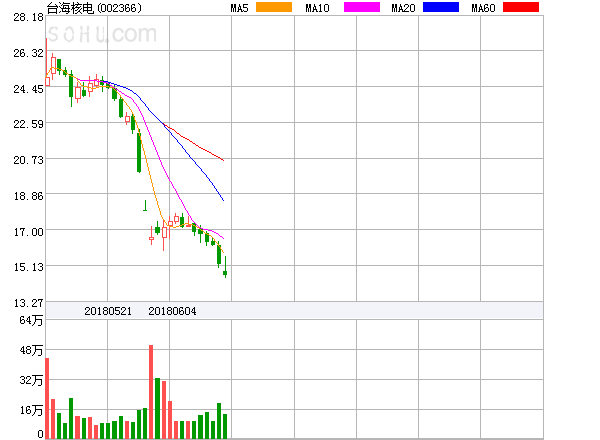Screen dimensions: 600x440
Task: Click the 17.00 price axis label
Action: pyautogui.click(x=29, y=232)
